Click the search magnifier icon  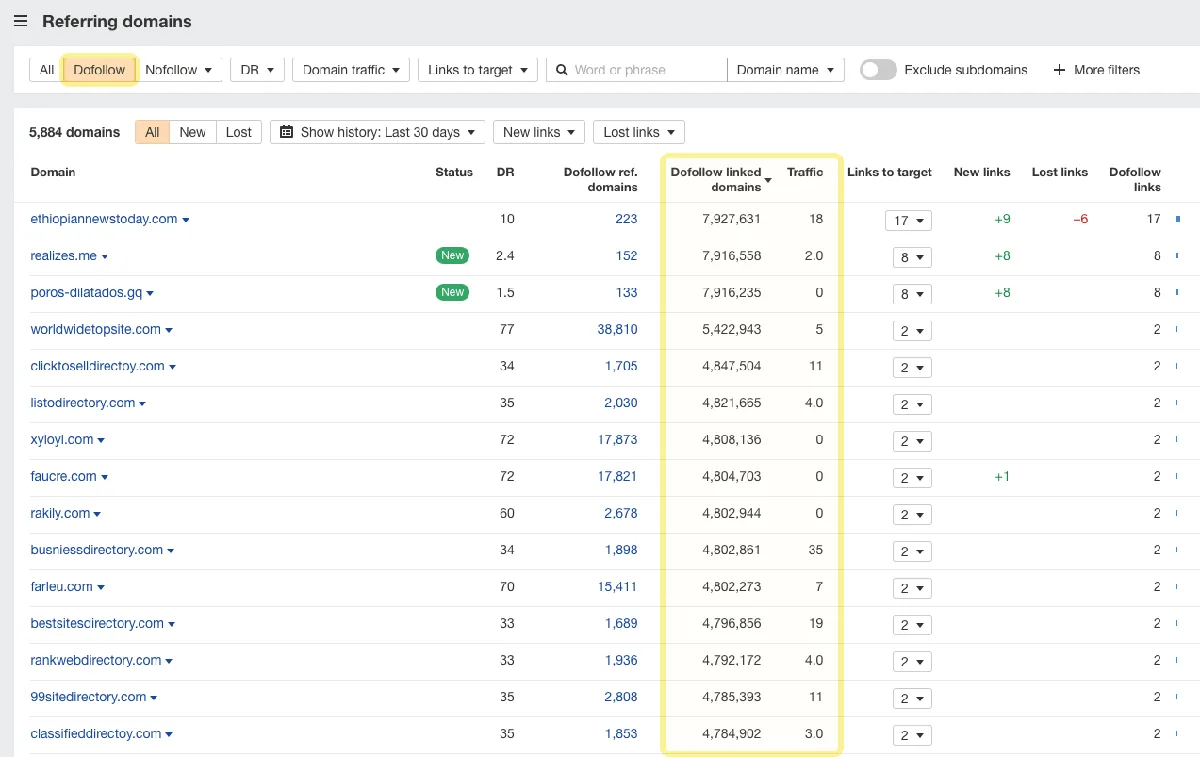point(562,70)
